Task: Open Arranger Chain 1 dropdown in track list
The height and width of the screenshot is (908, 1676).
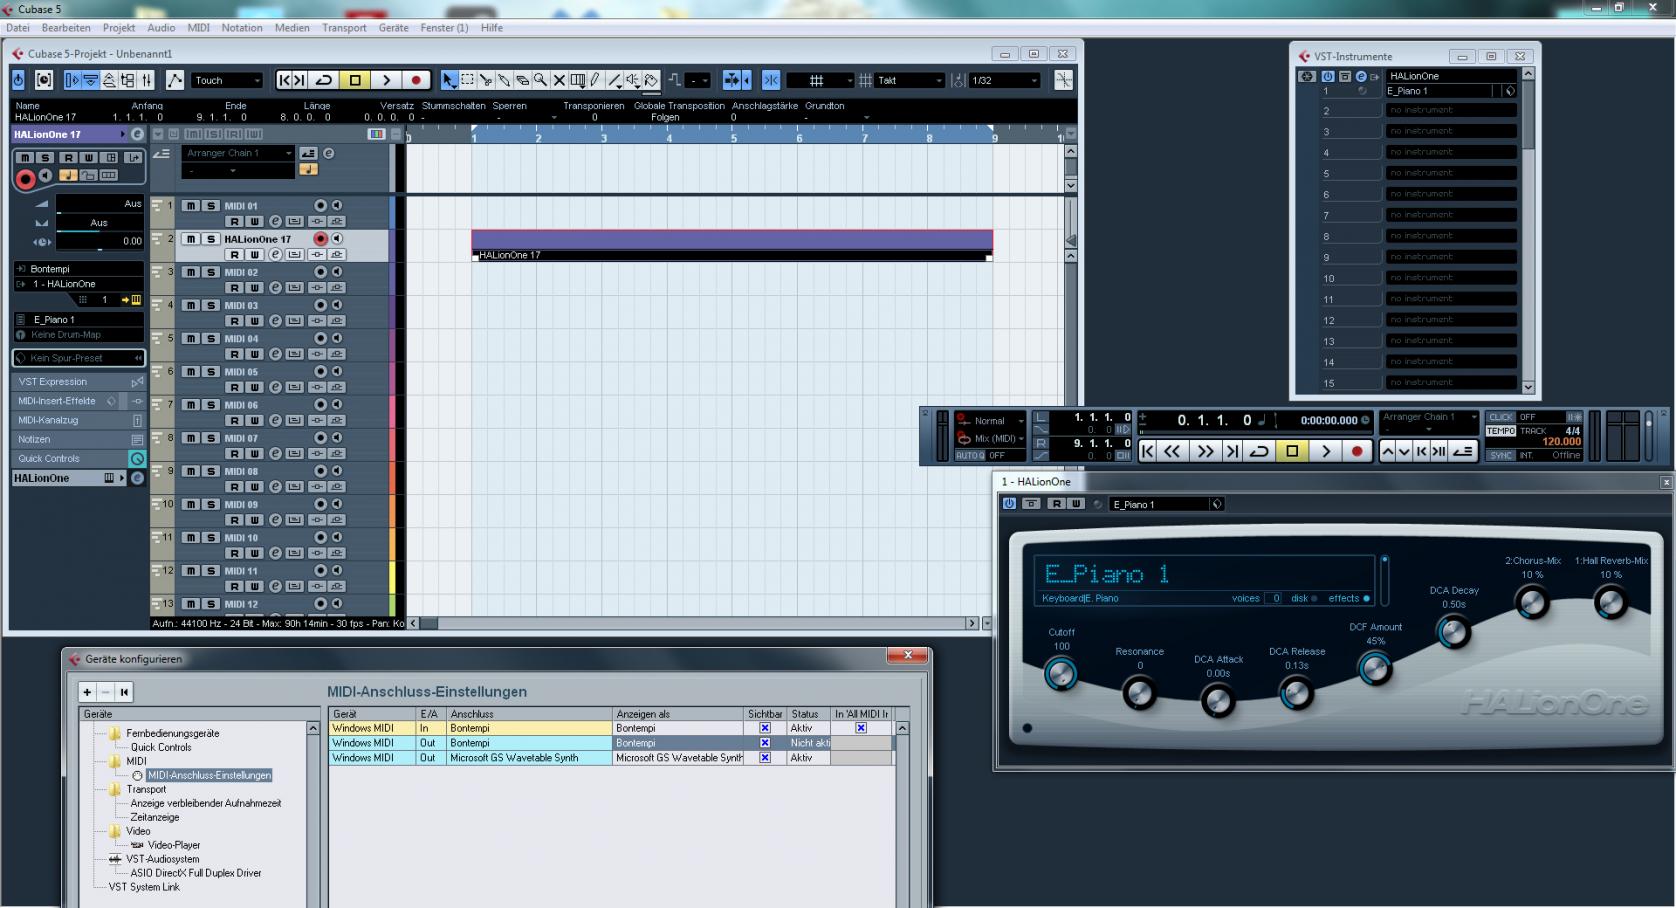Action: click(x=238, y=153)
